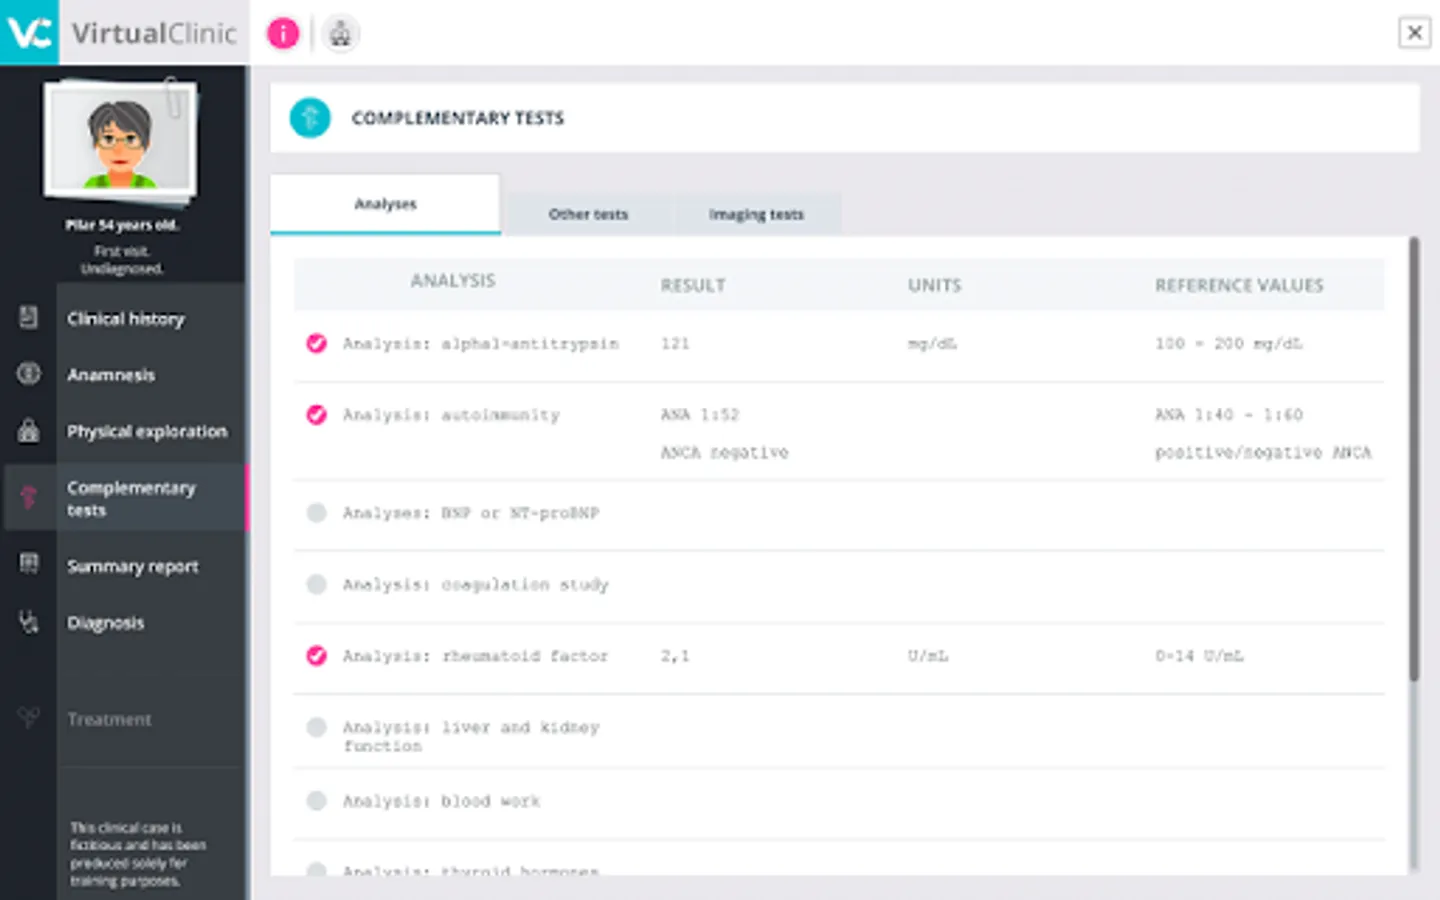Screen dimensions: 1440x900
Task: Open the Treatment section link
Action: [x=110, y=719]
